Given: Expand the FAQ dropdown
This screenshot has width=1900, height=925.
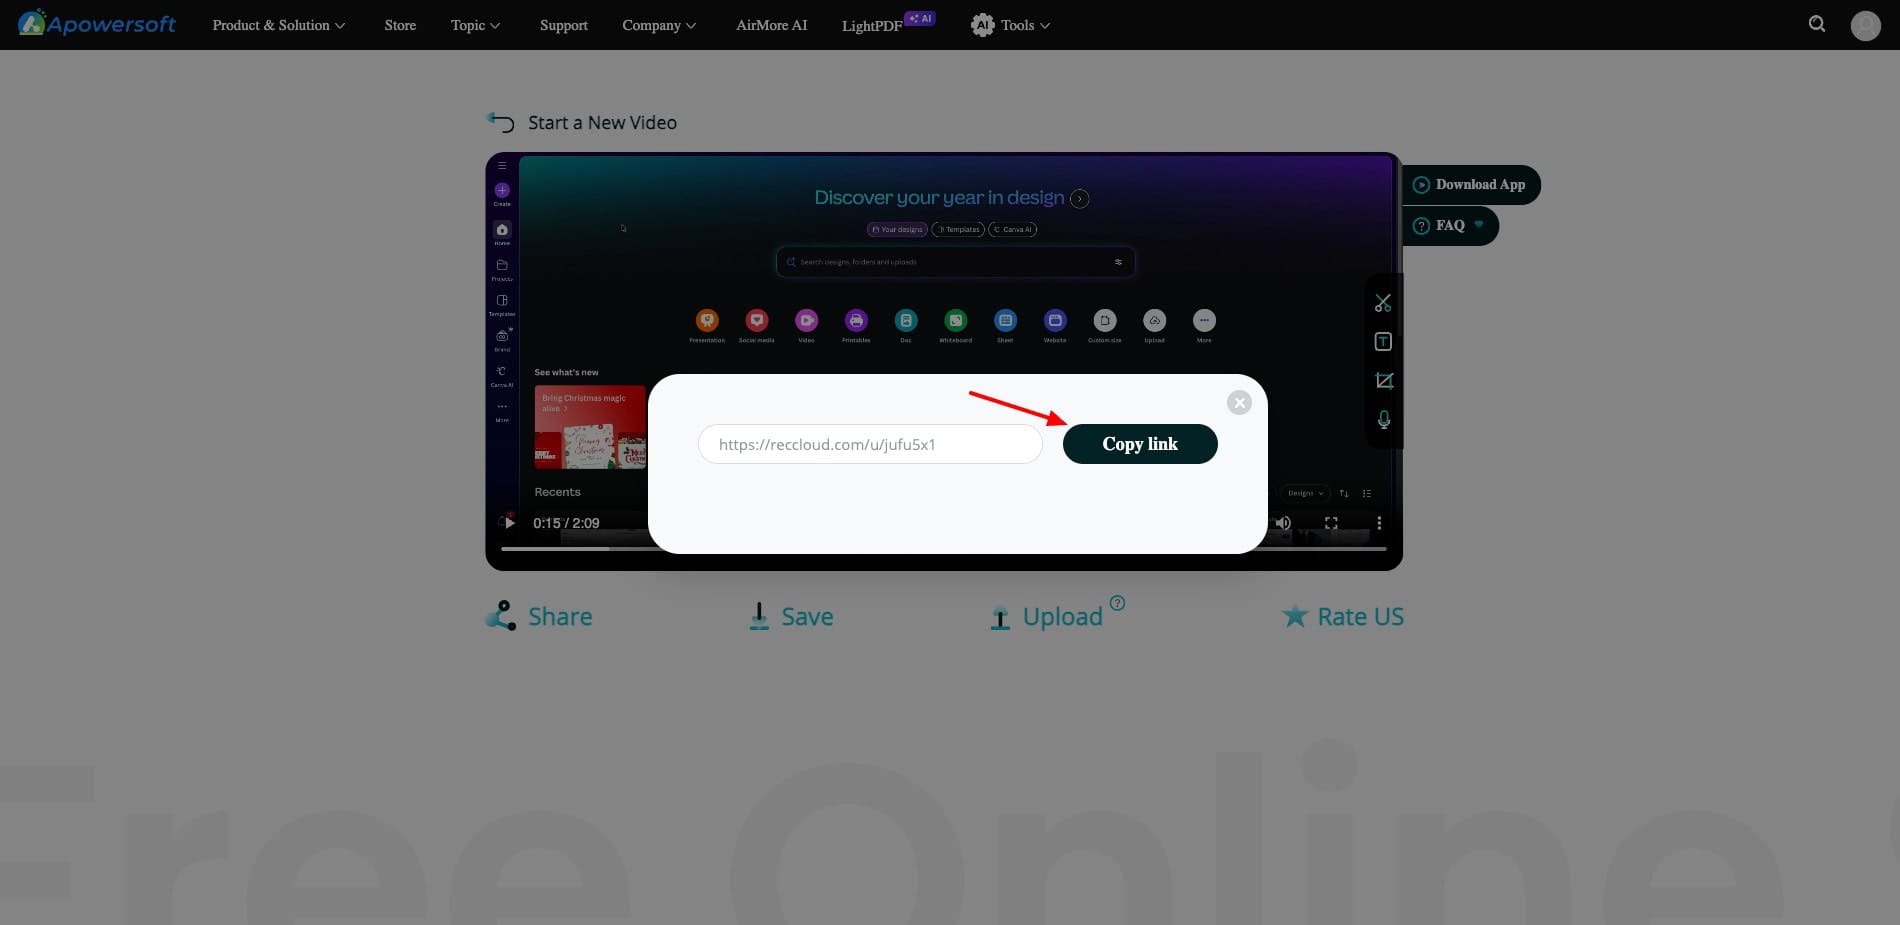Looking at the screenshot, I should (1449, 226).
